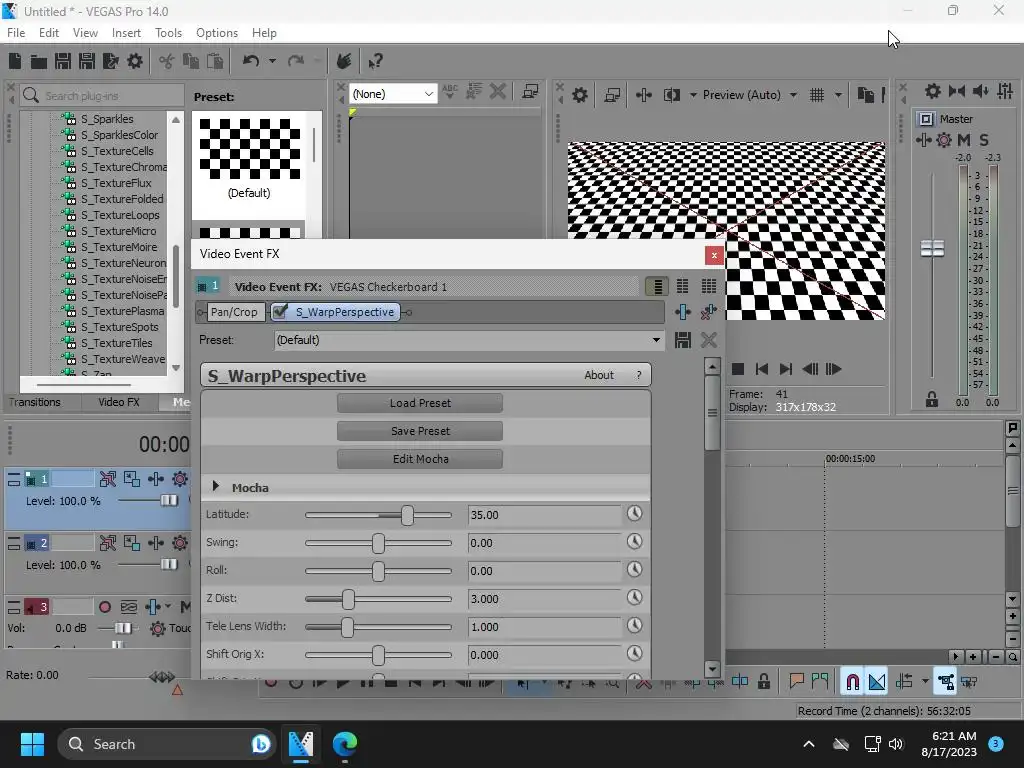Arm track 3 for record
Viewport: 1024px width, 768px height.
pos(104,607)
